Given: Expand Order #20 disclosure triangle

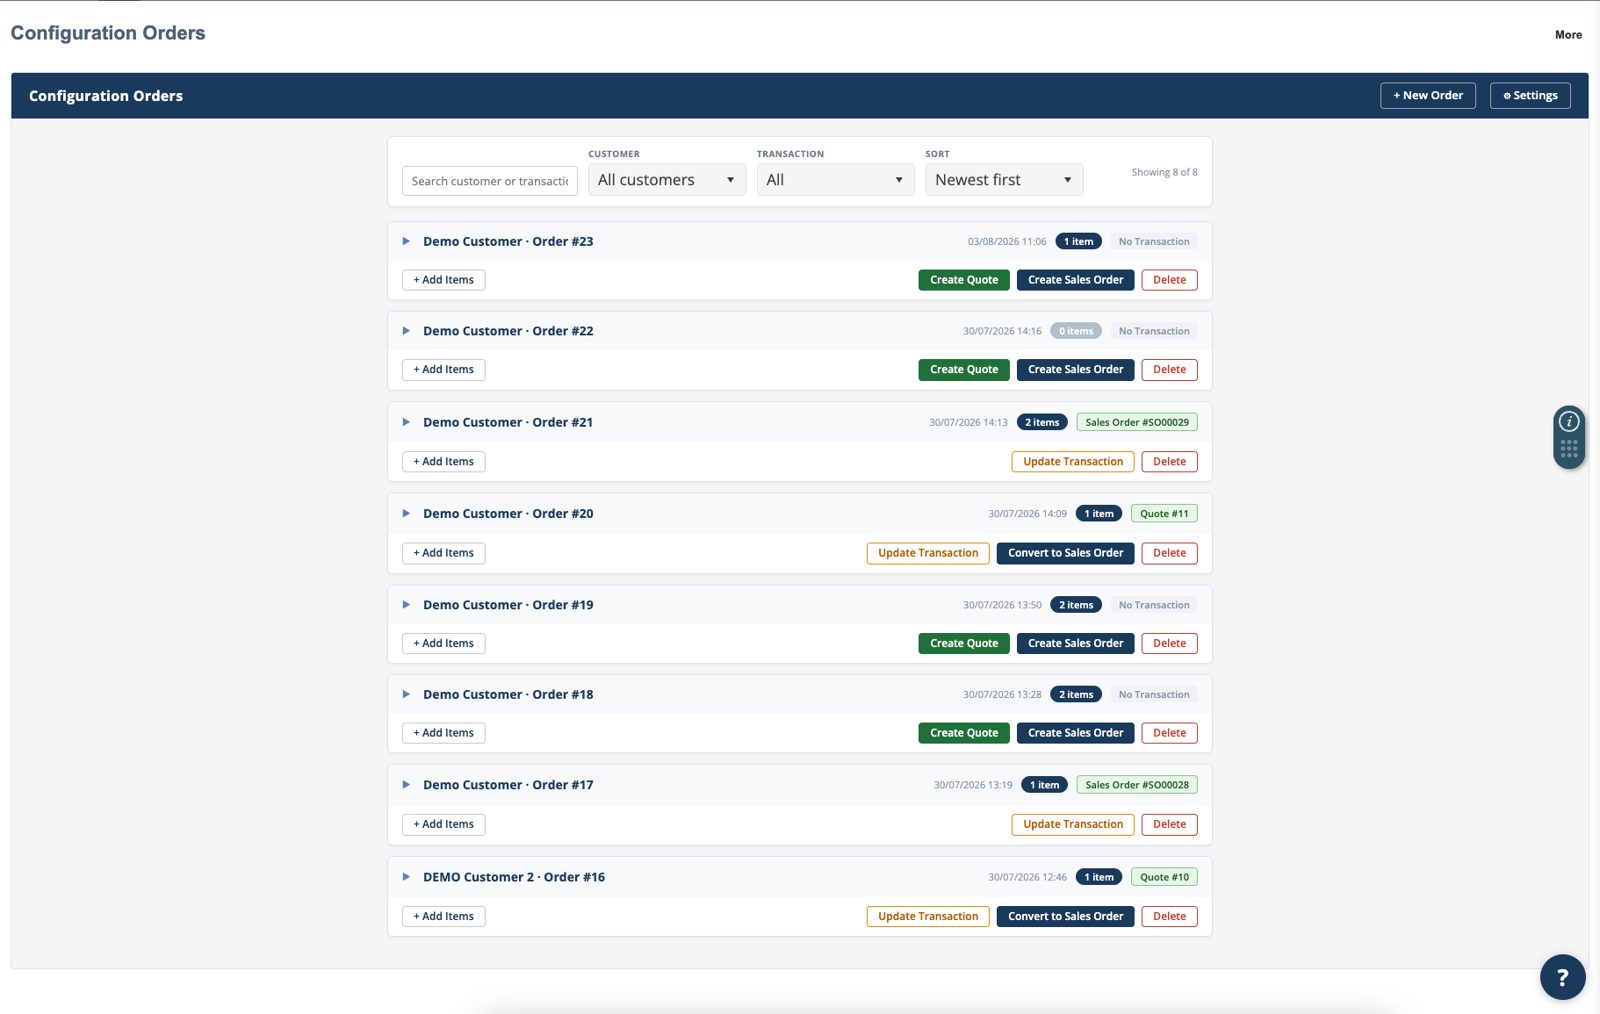Looking at the screenshot, I should pyautogui.click(x=406, y=513).
